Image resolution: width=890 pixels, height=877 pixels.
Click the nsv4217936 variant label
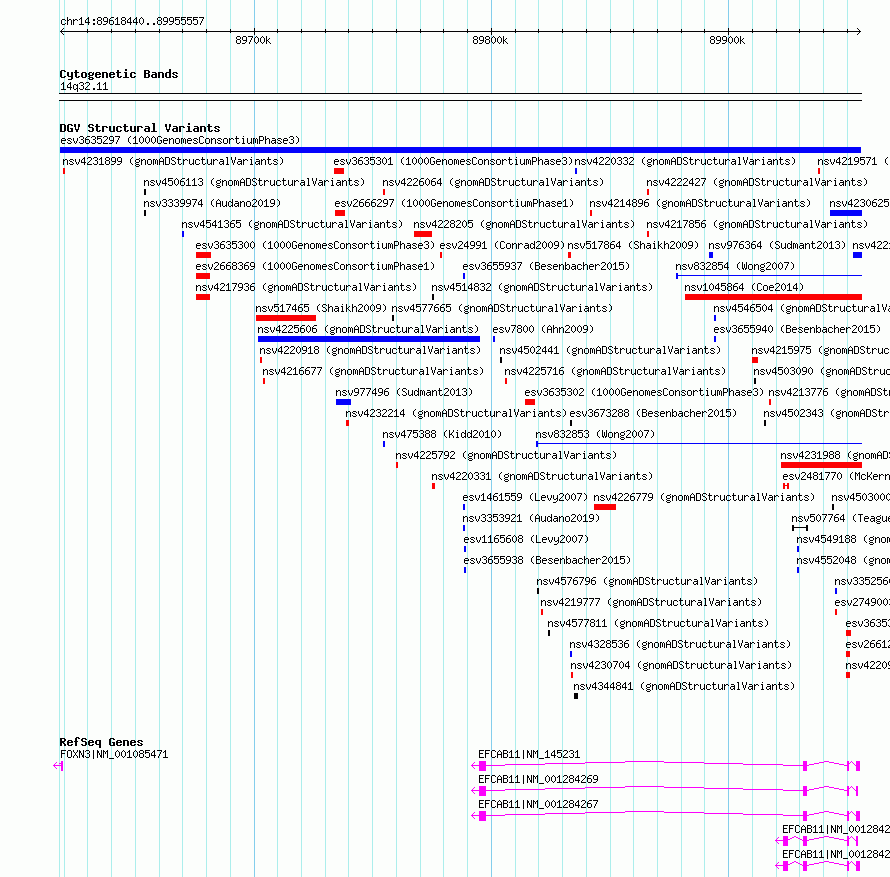click(x=307, y=287)
